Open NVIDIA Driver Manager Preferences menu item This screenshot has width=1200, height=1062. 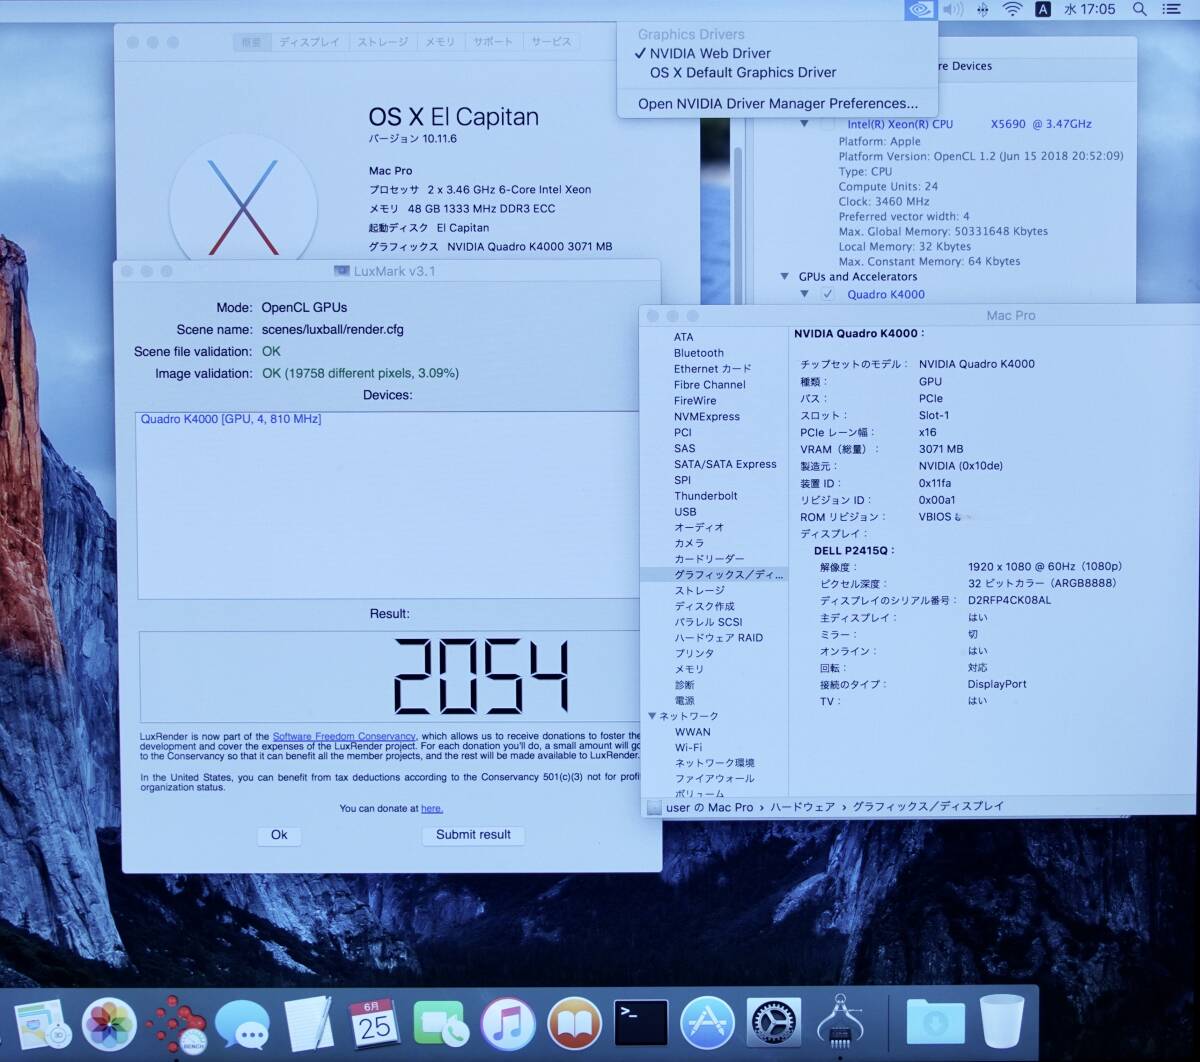tap(777, 104)
